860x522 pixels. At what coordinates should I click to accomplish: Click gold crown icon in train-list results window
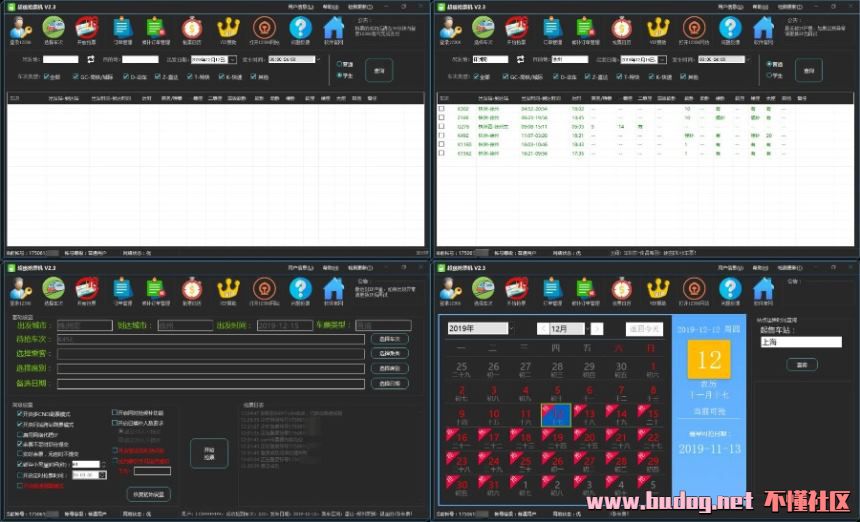click(x=658, y=27)
